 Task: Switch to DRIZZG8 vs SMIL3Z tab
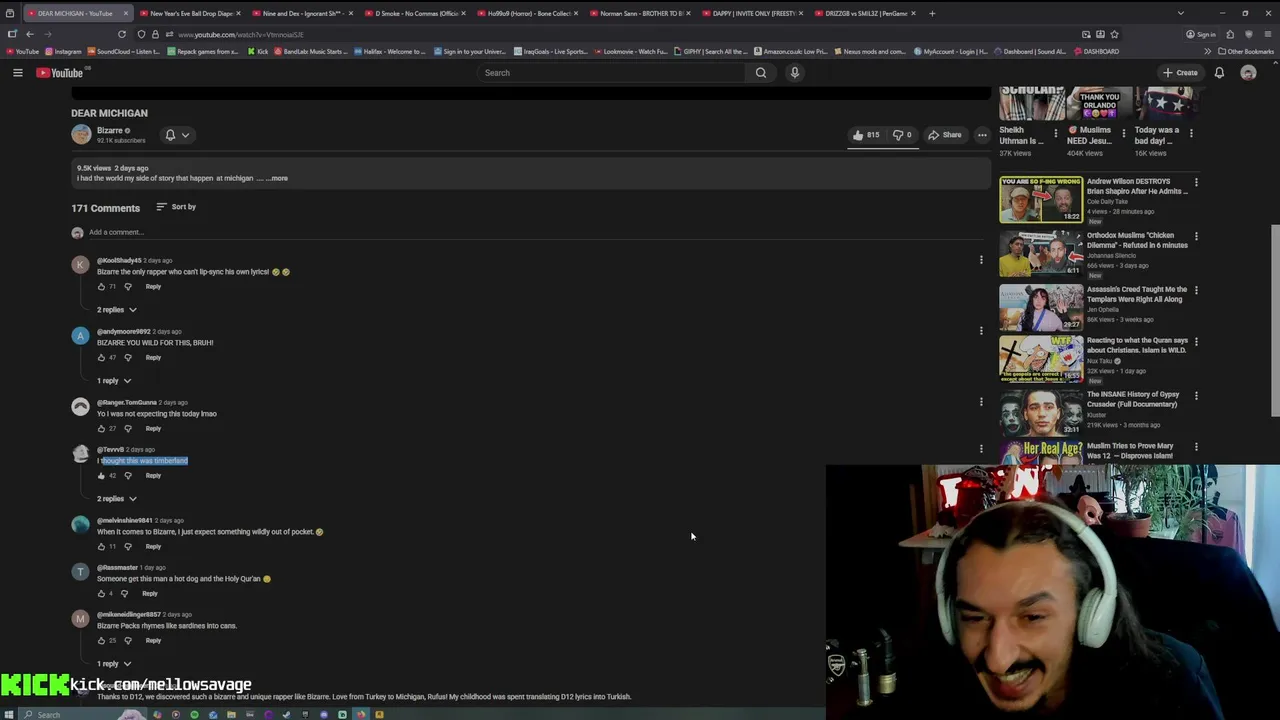pos(864,13)
